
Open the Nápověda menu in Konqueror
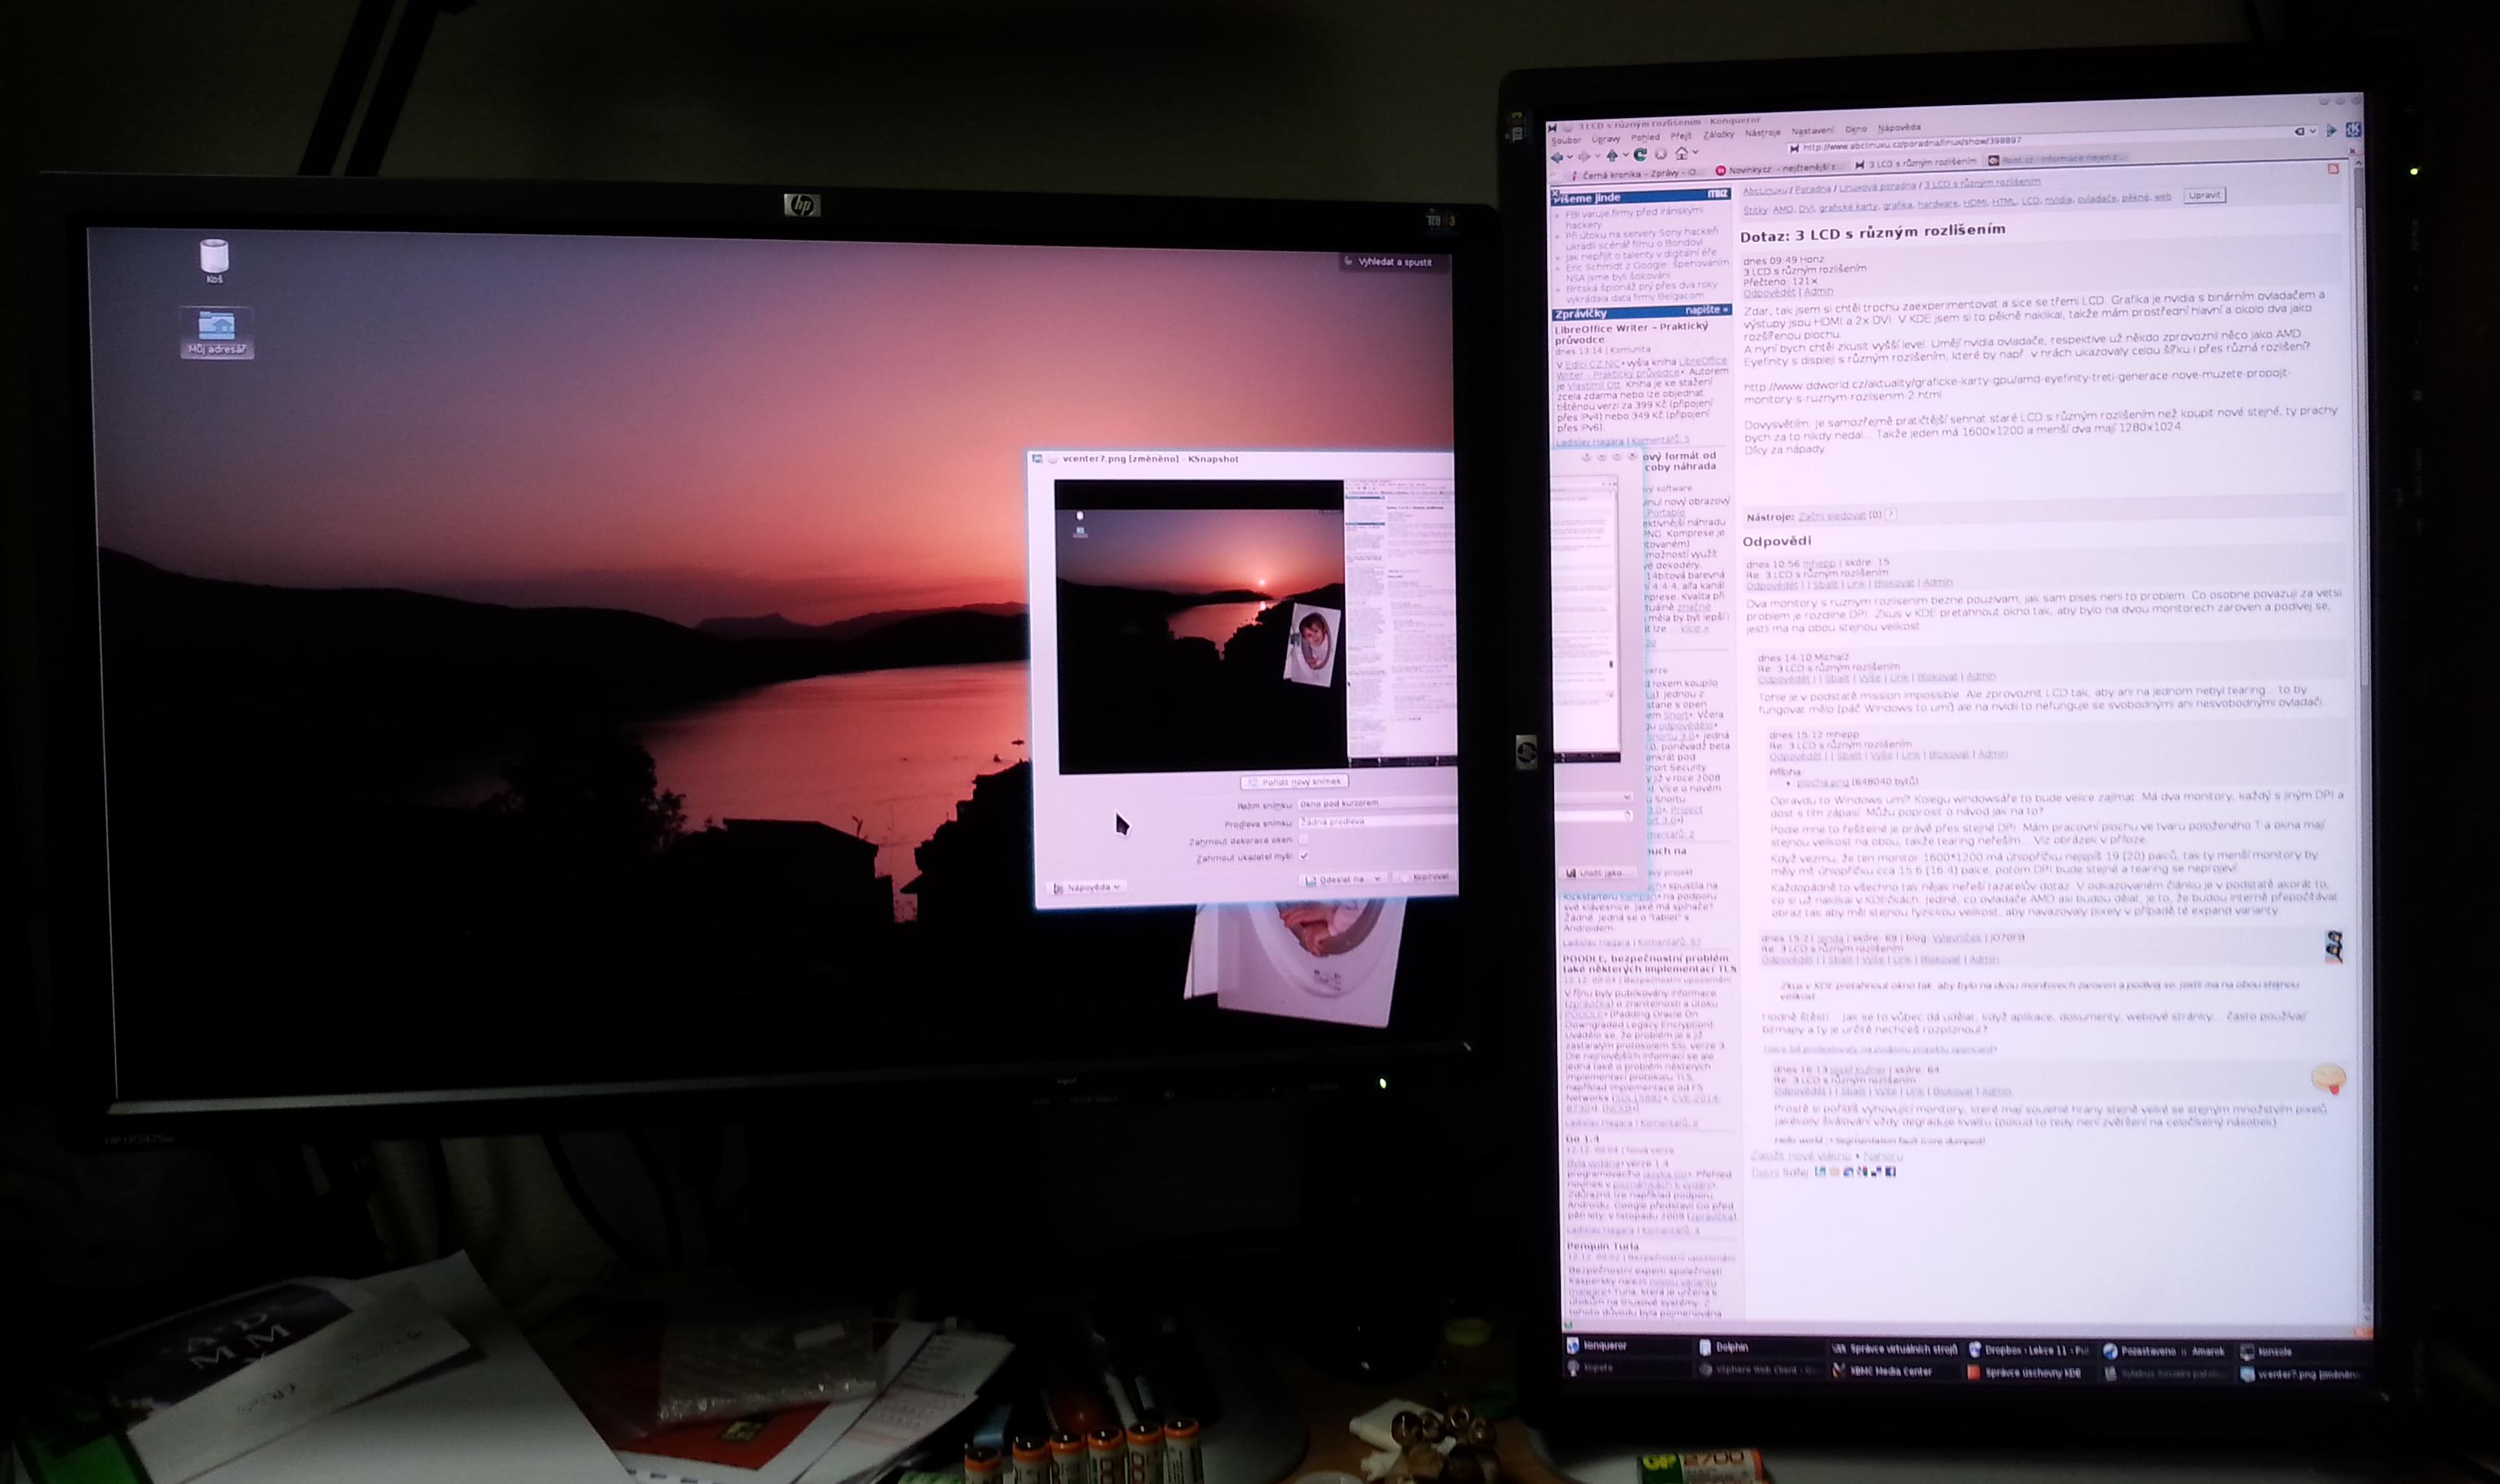[1899, 128]
